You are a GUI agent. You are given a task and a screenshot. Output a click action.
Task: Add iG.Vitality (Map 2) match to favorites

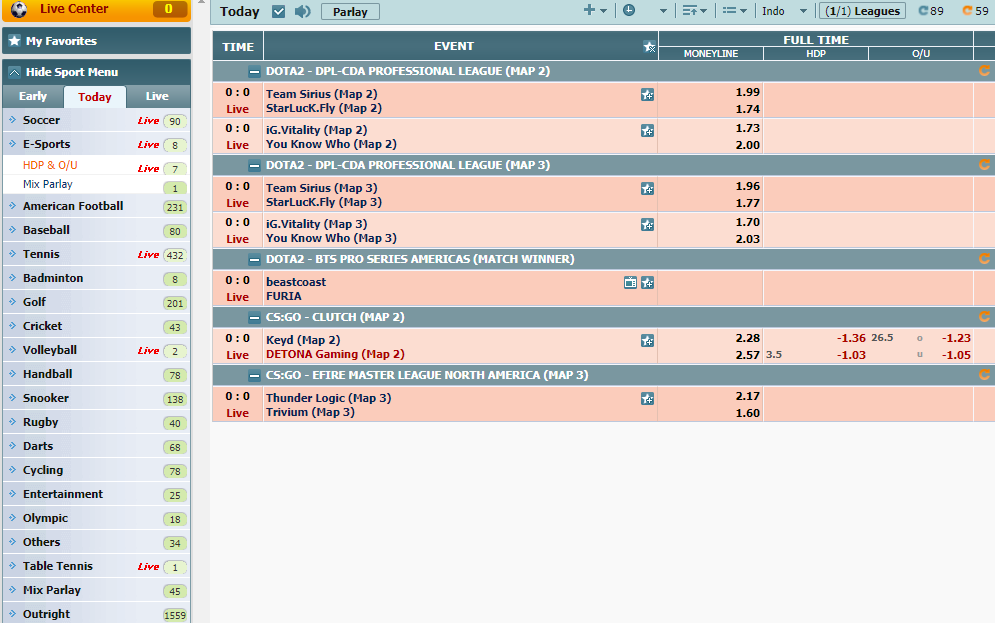point(647,131)
